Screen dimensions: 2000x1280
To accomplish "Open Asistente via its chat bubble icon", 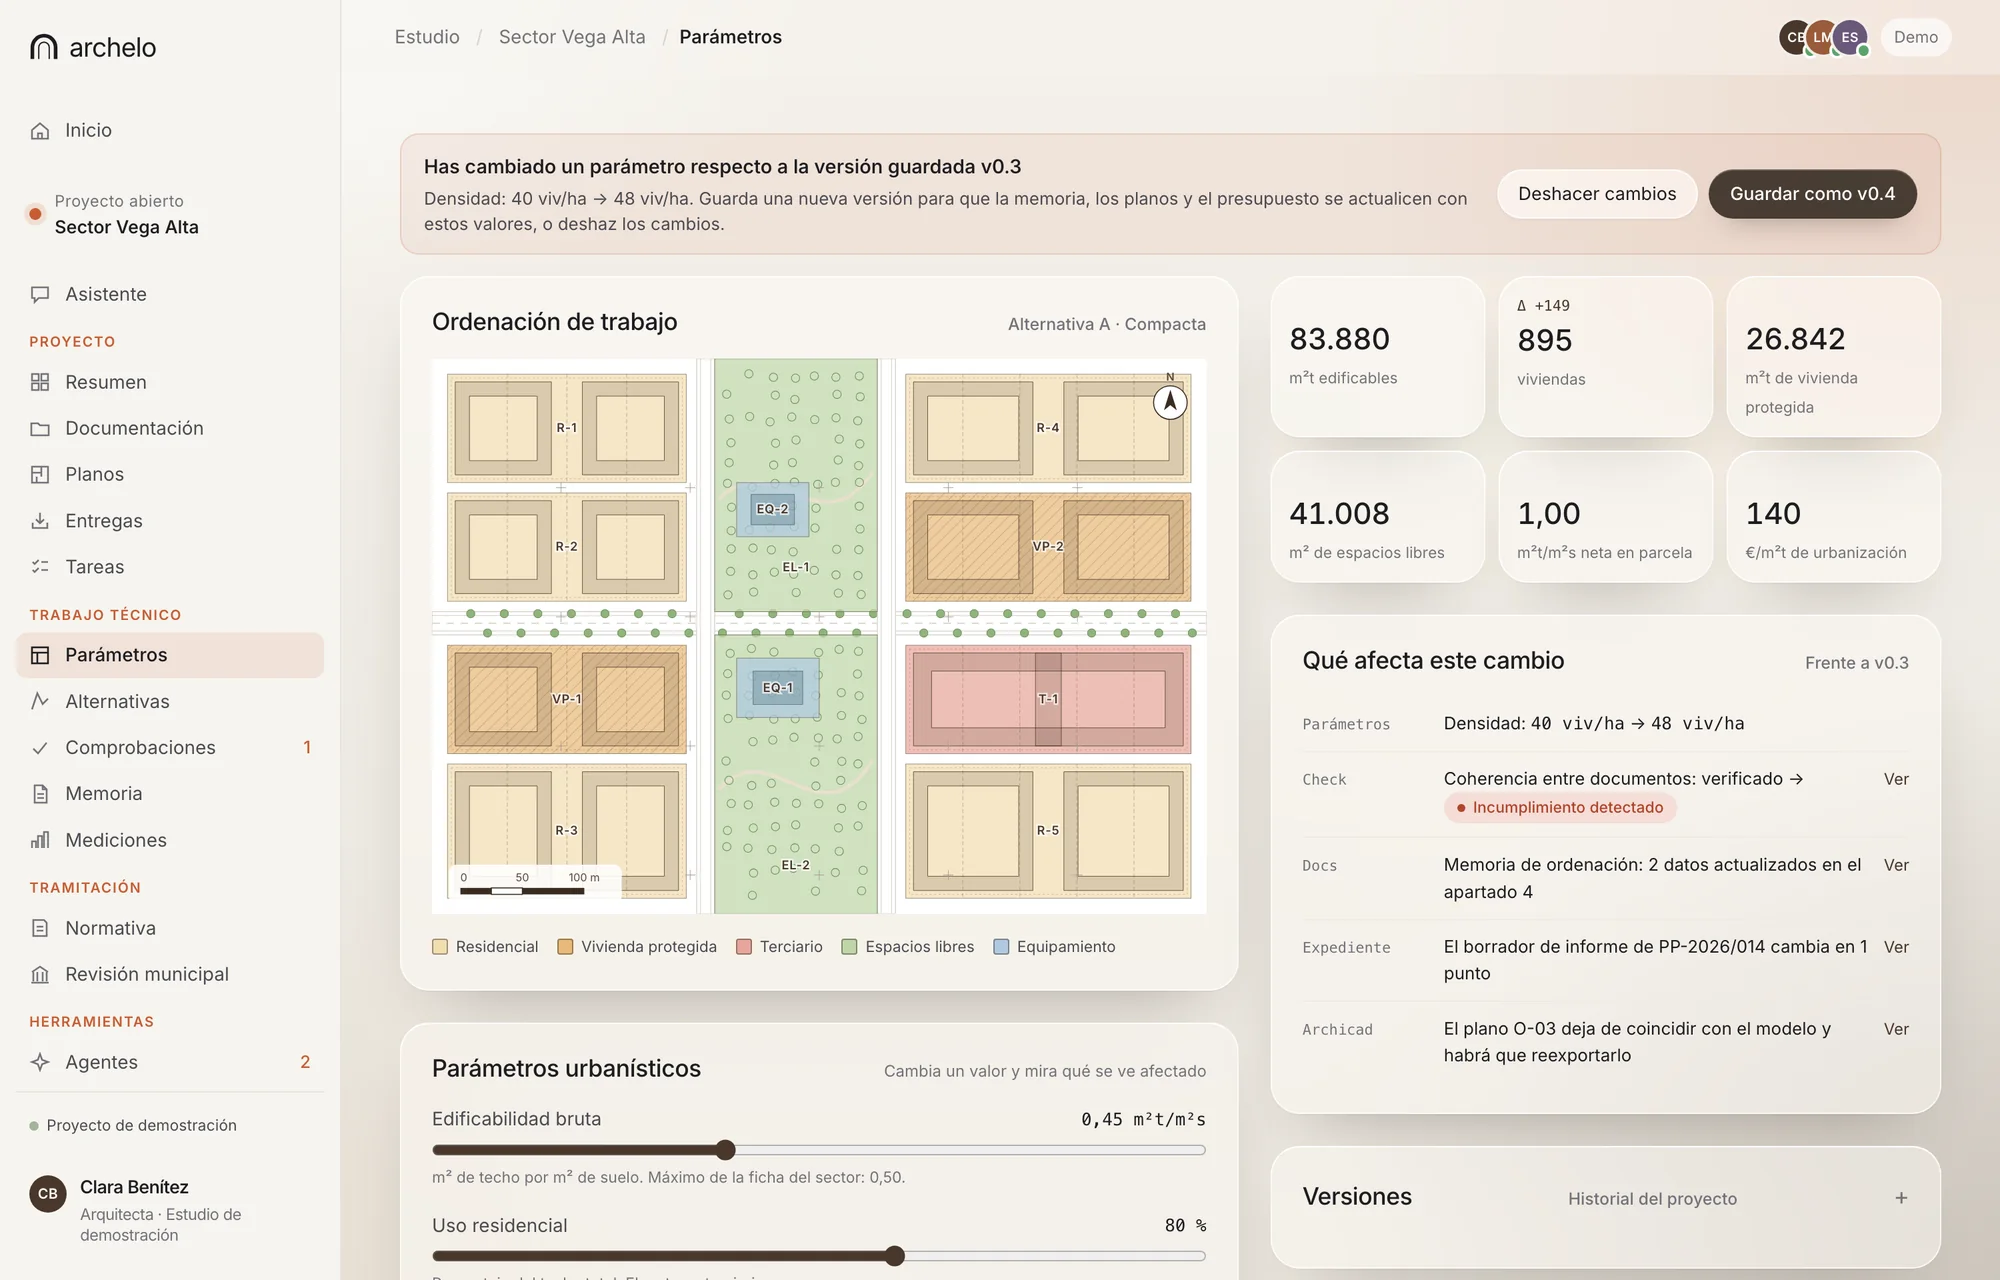I will pos(40,295).
